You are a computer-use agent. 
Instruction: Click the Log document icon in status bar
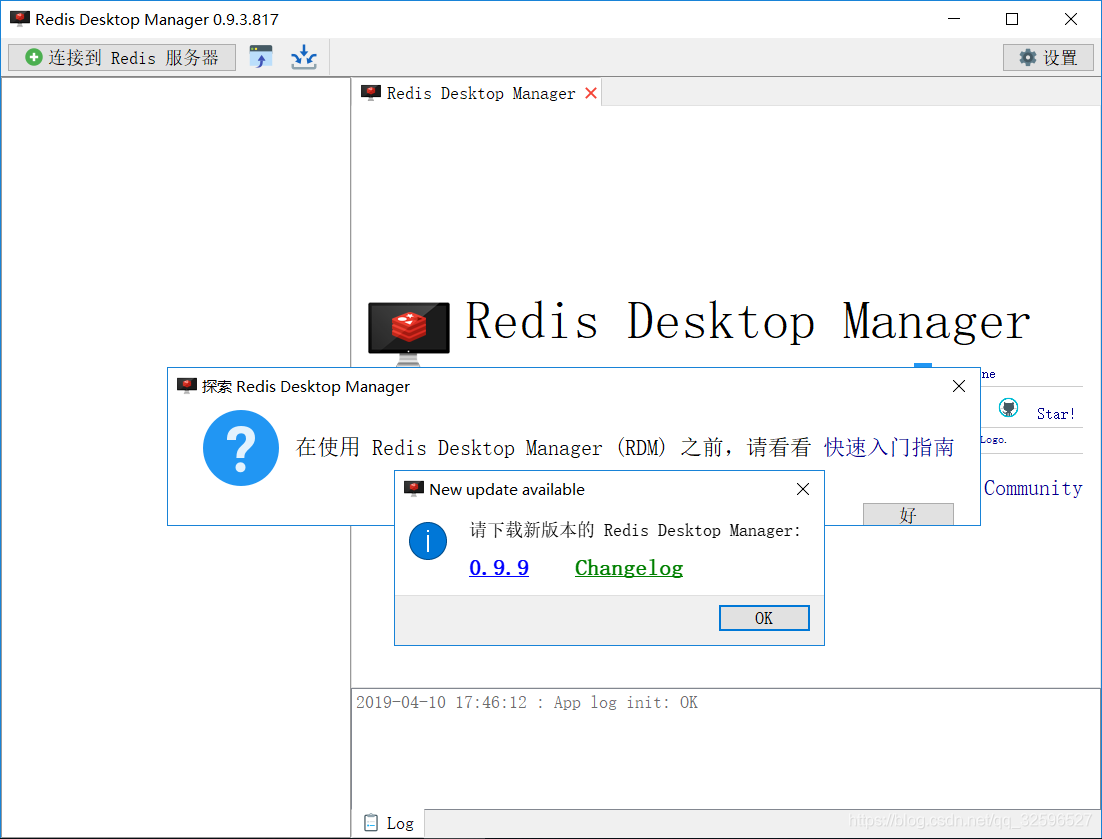tap(371, 822)
